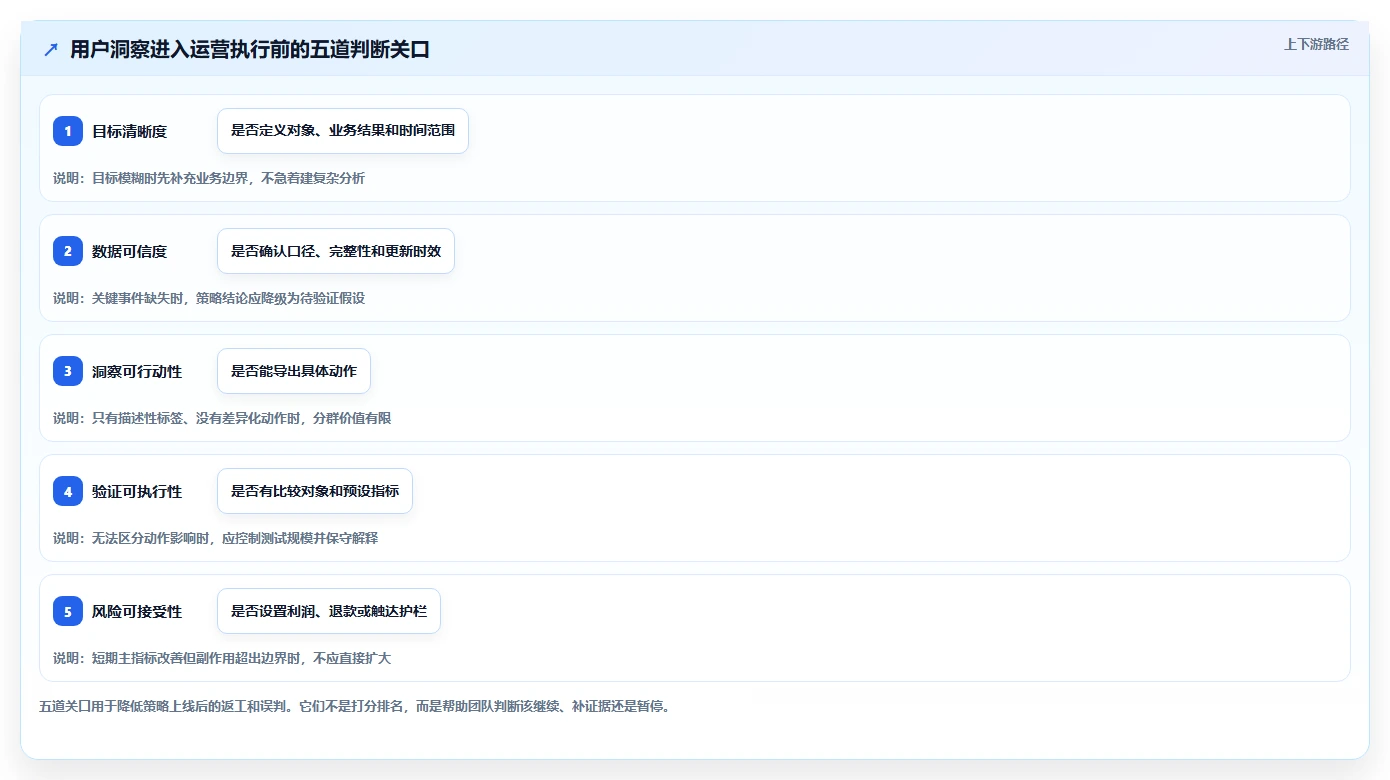Image resolution: width=1390 pixels, height=780 pixels.
Task: Click the note 无法区分动作影响时
Action: (151, 538)
